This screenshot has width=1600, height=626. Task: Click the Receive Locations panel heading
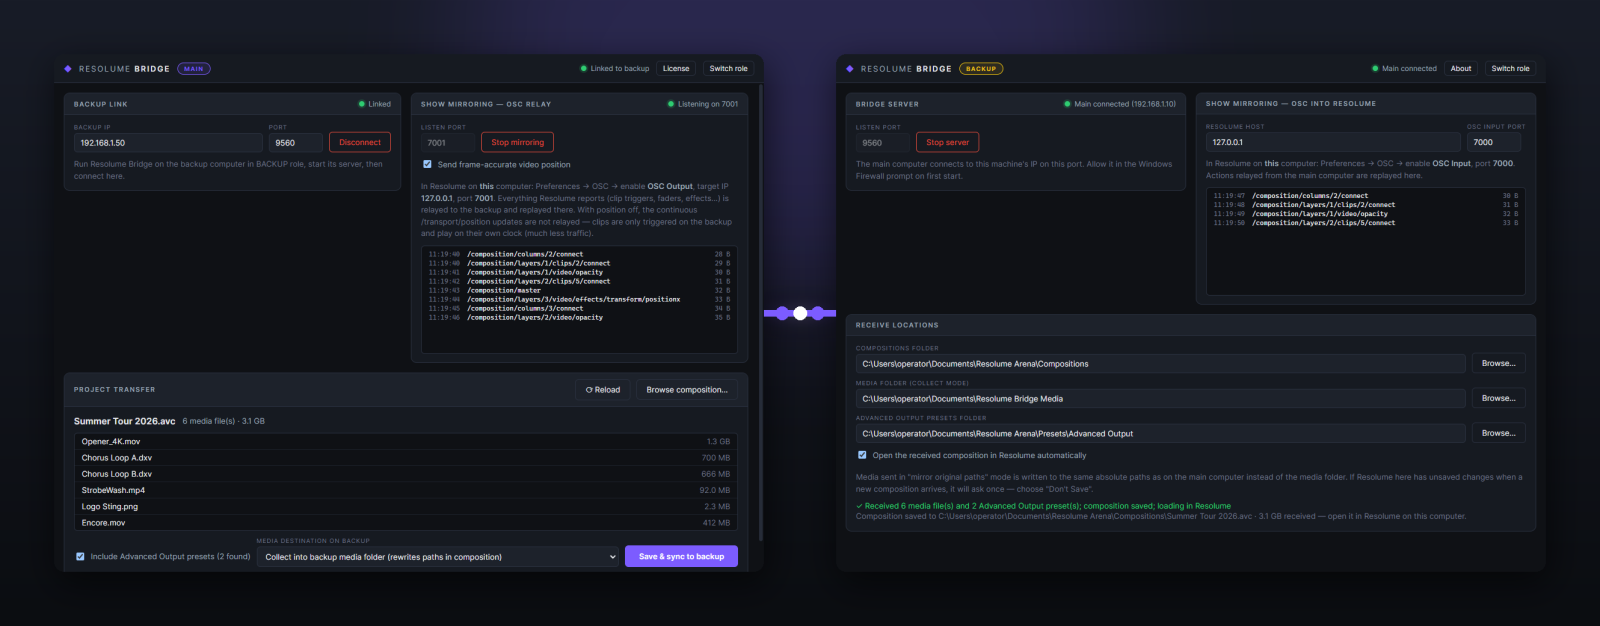897,325
